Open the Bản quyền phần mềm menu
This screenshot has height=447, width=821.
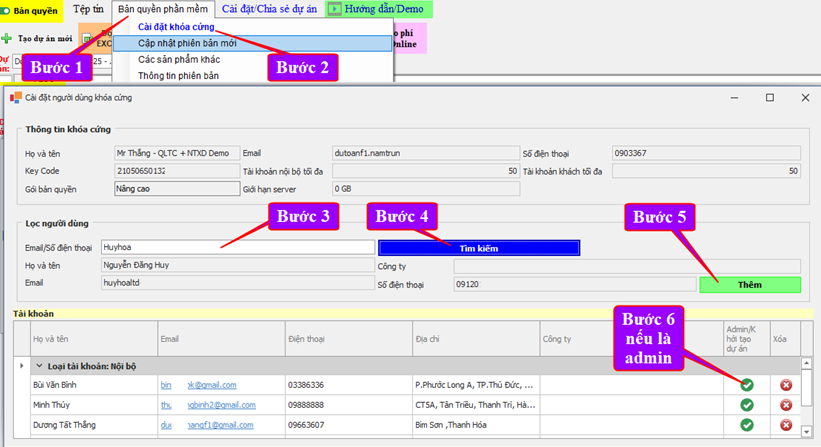coord(162,10)
